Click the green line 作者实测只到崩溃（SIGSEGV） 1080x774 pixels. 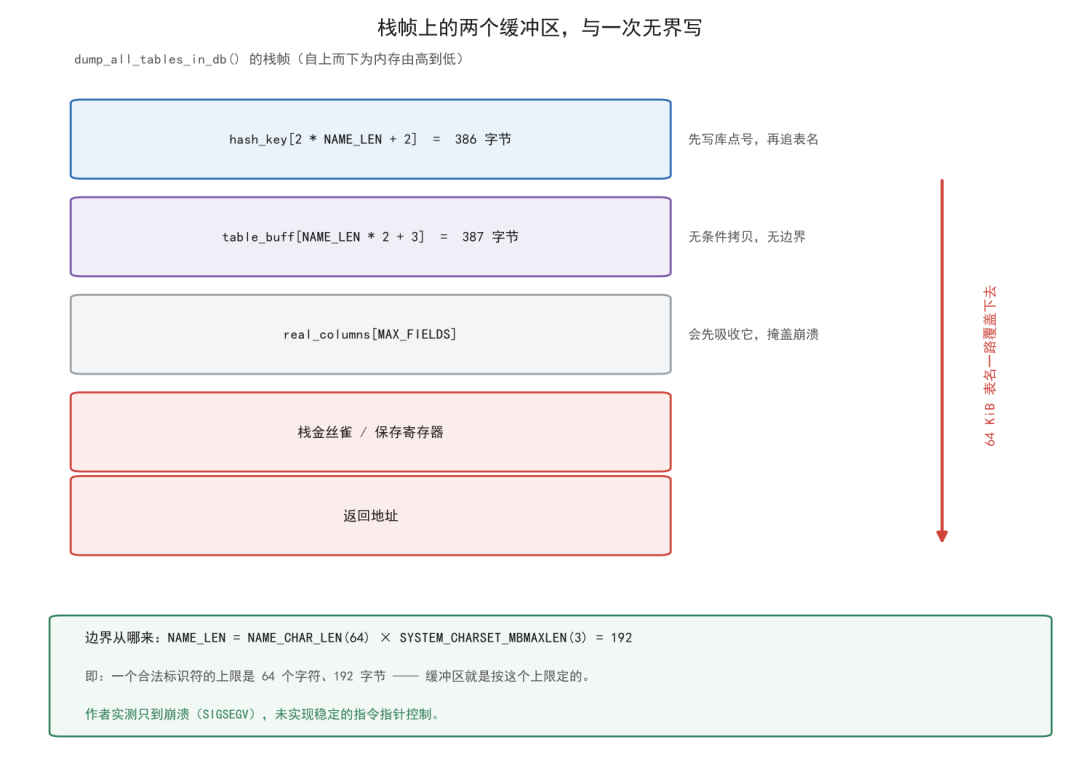[x=263, y=714]
